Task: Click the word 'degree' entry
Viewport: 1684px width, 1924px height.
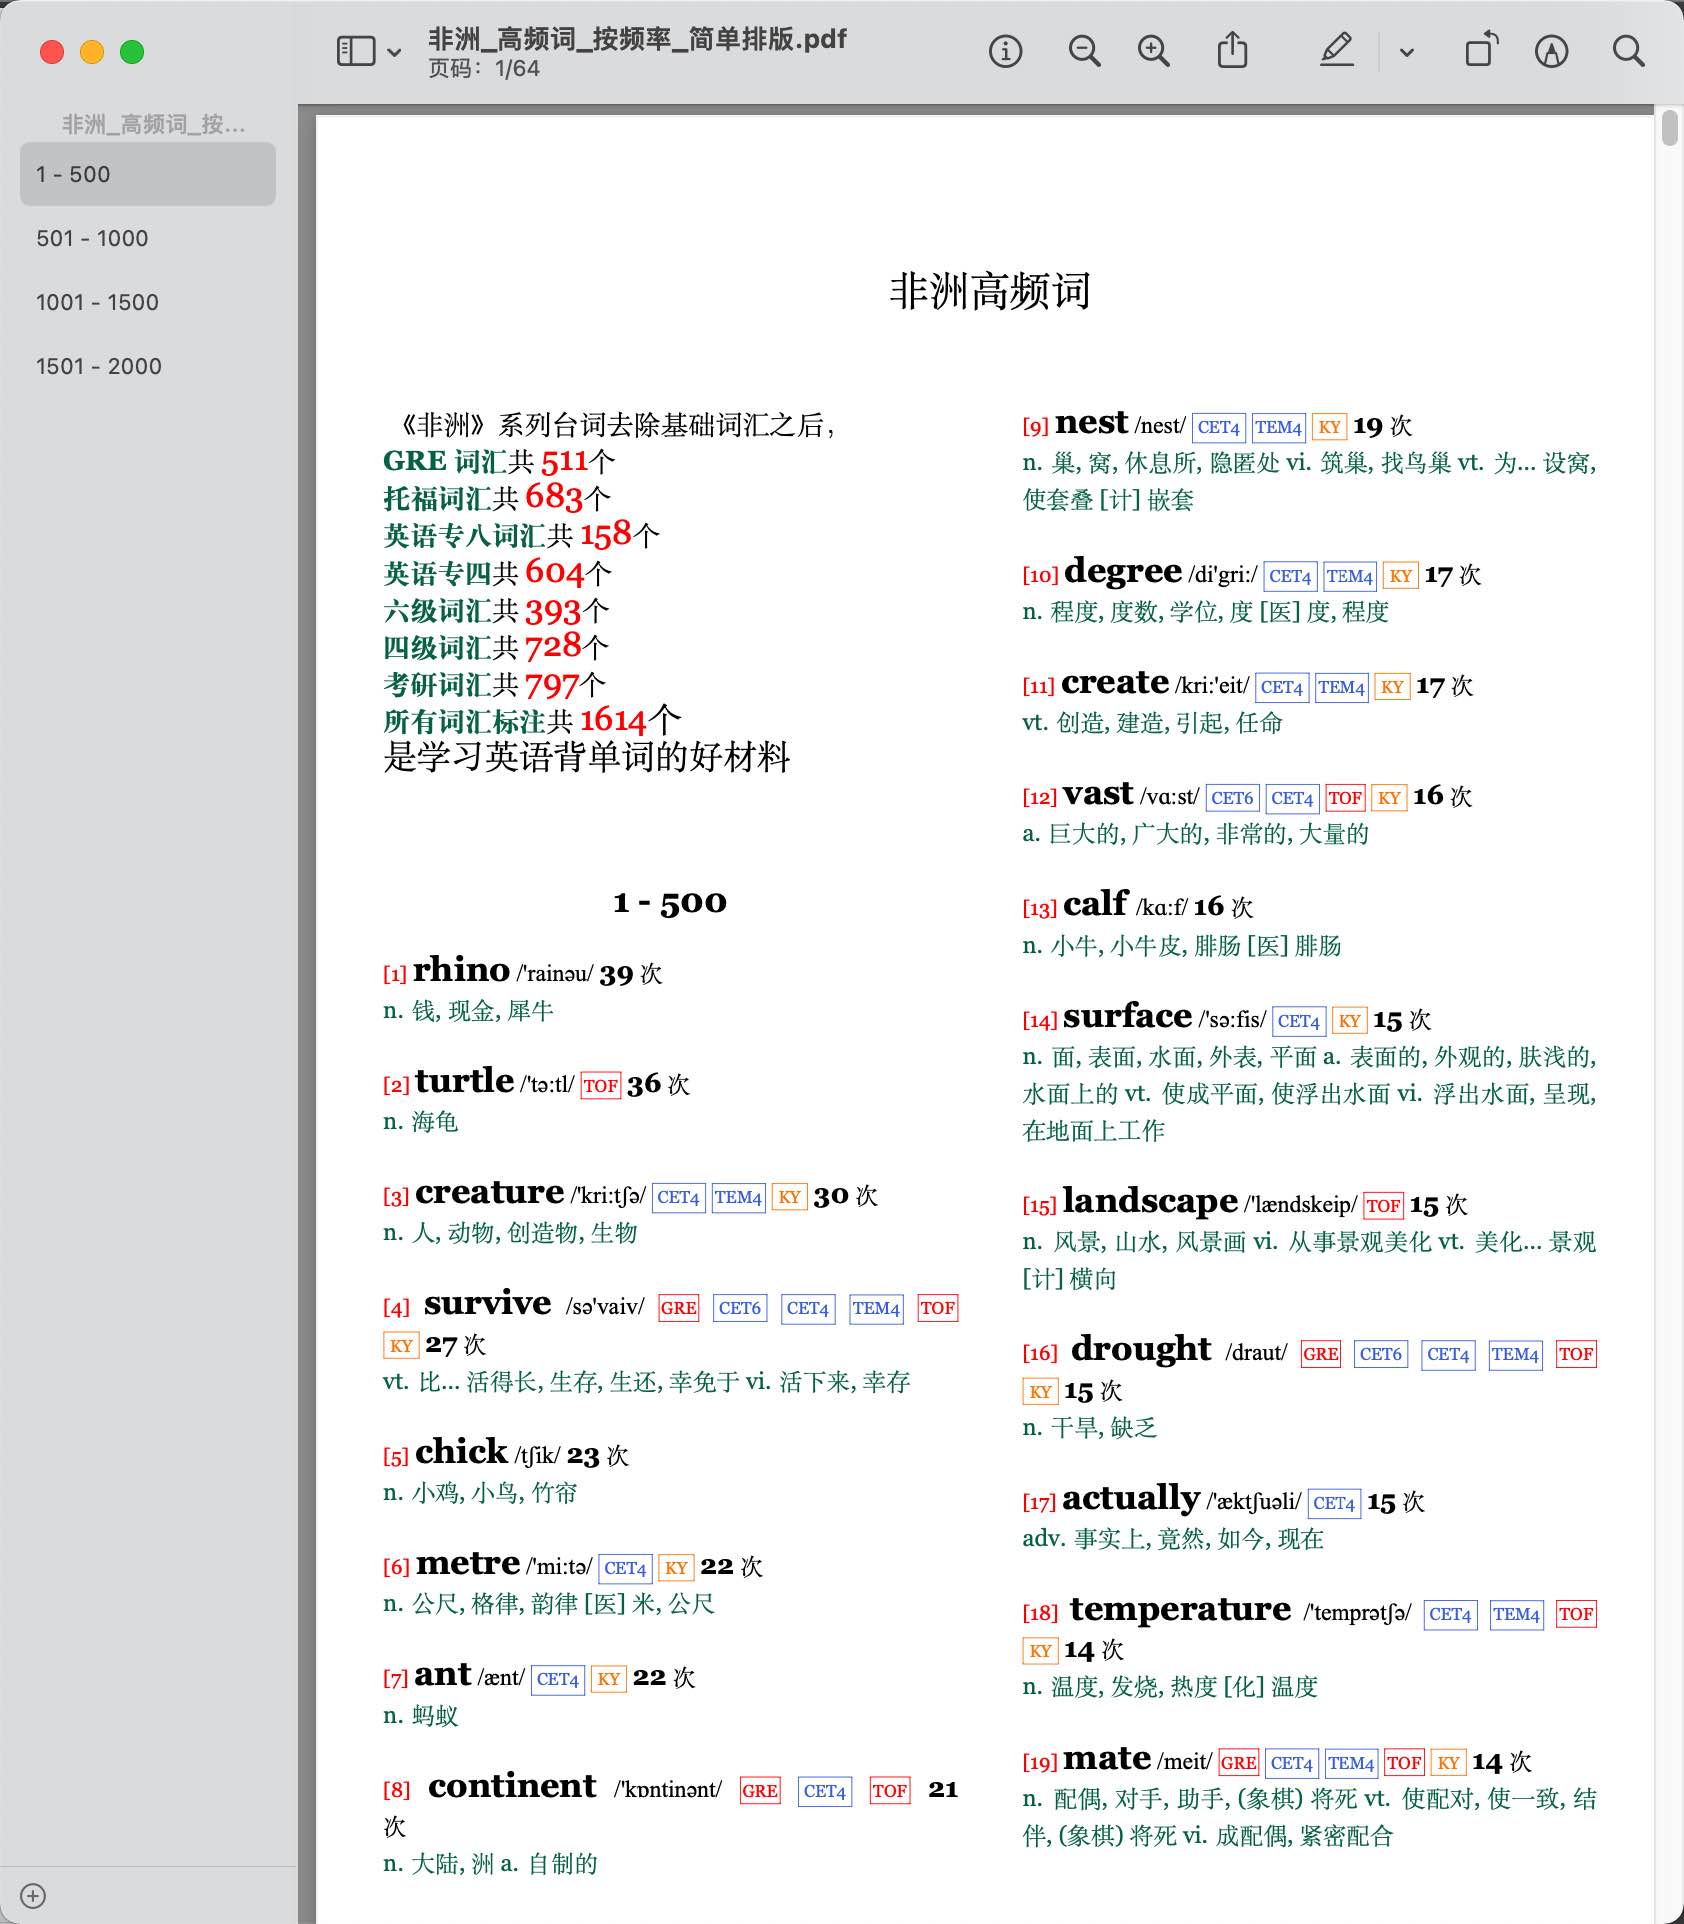Action: pyautogui.click(x=1123, y=570)
